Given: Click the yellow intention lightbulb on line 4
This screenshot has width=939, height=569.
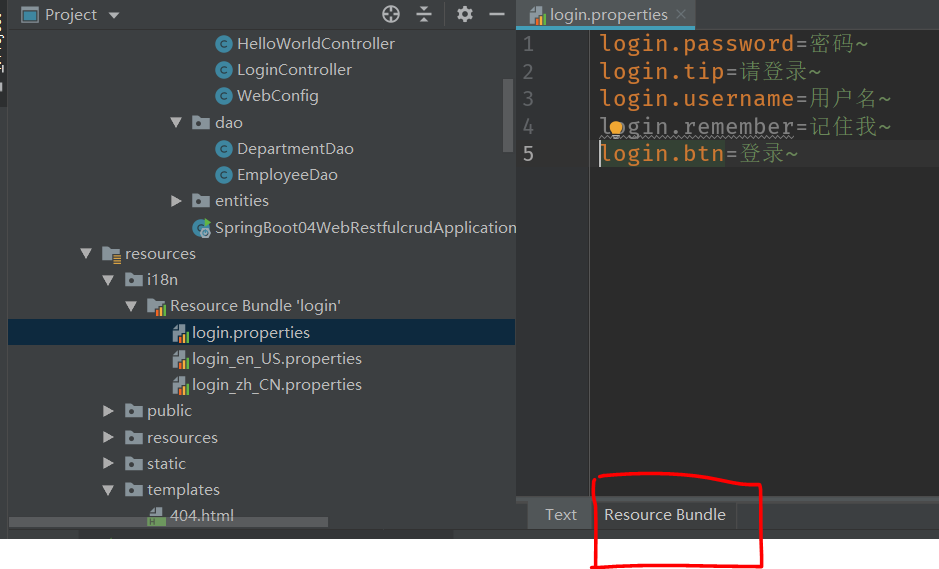Looking at the screenshot, I should coord(616,128).
